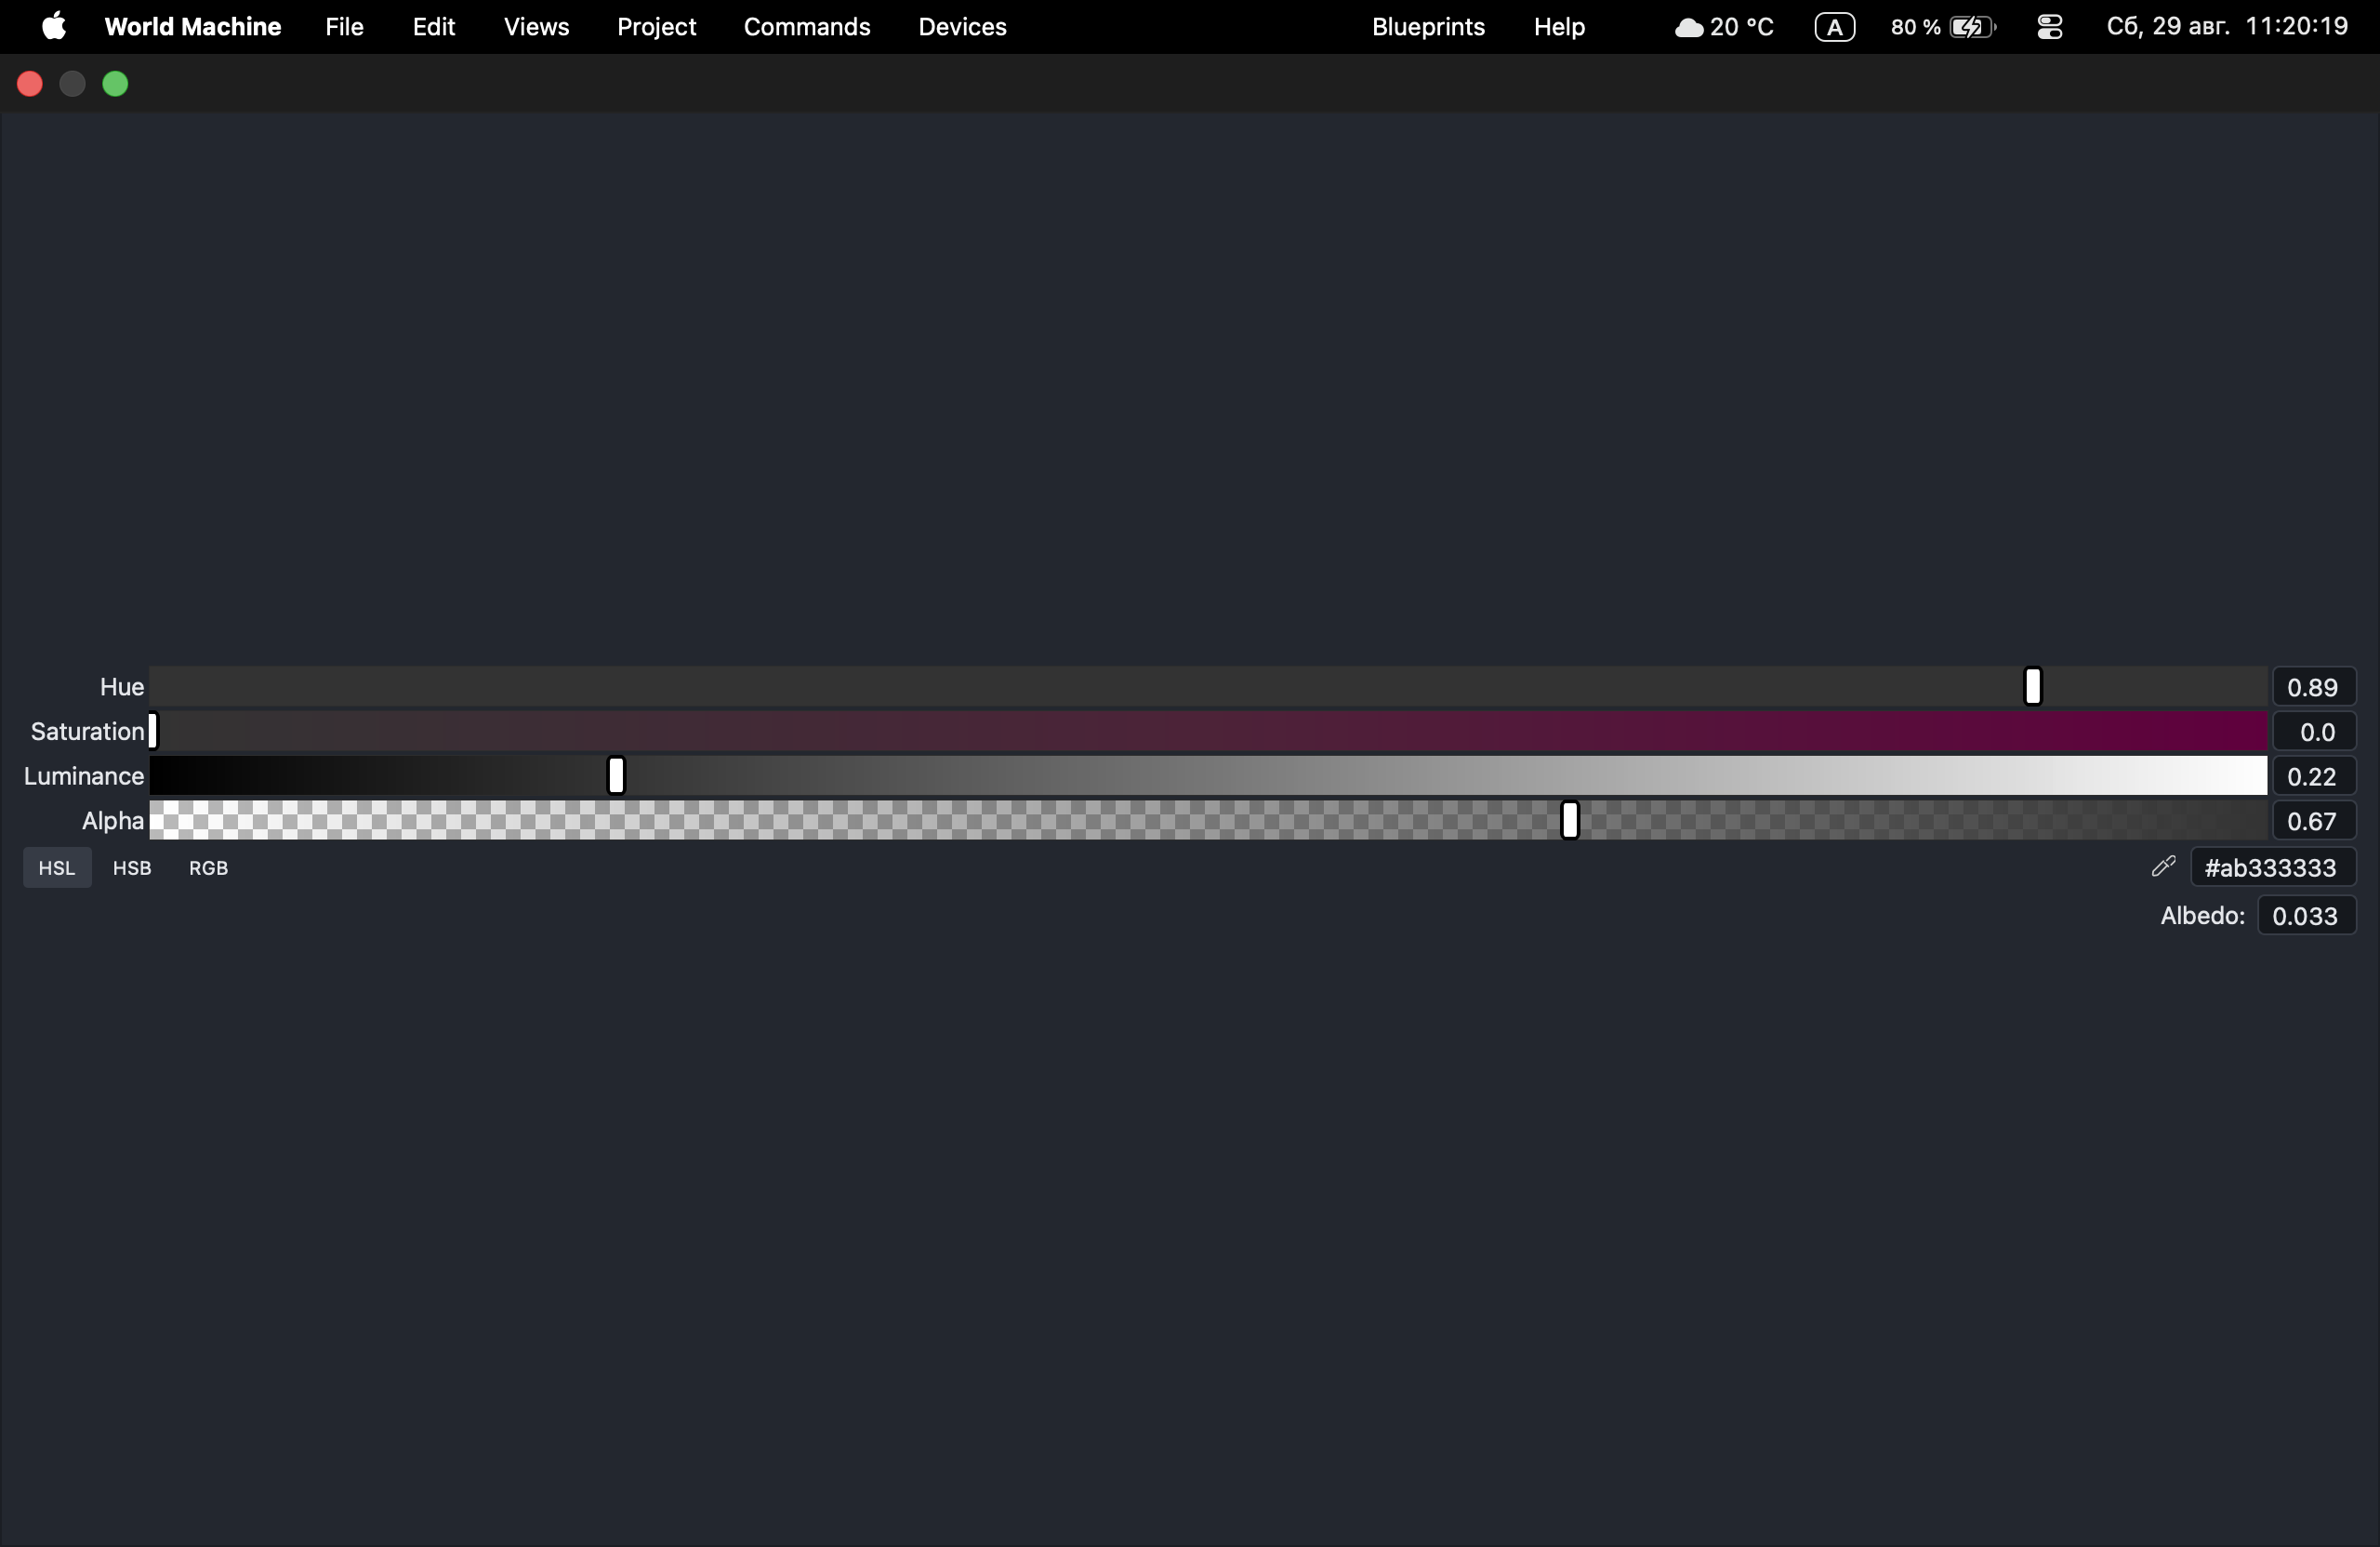The height and width of the screenshot is (1547, 2380).
Task: Select the HSL color mode
Action: (57, 868)
